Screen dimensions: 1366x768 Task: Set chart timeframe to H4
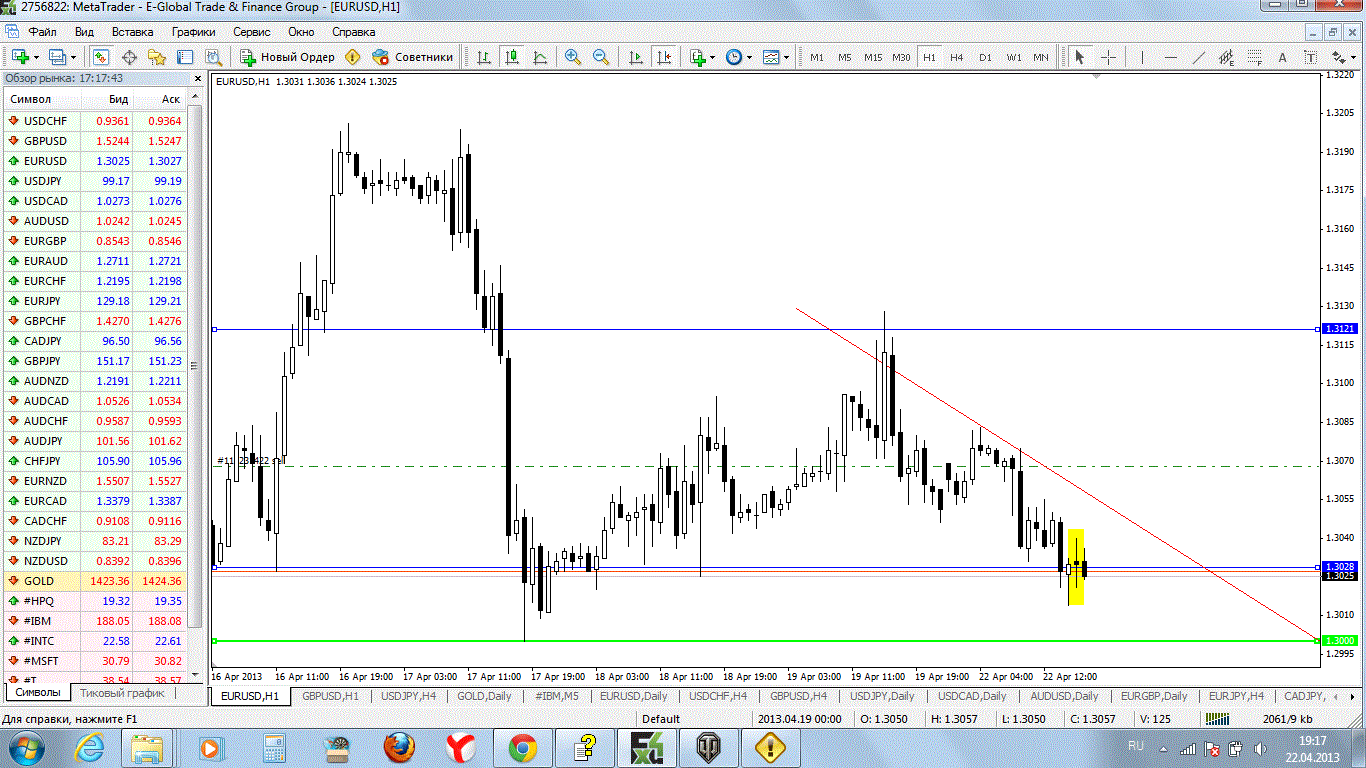coord(957,57)
